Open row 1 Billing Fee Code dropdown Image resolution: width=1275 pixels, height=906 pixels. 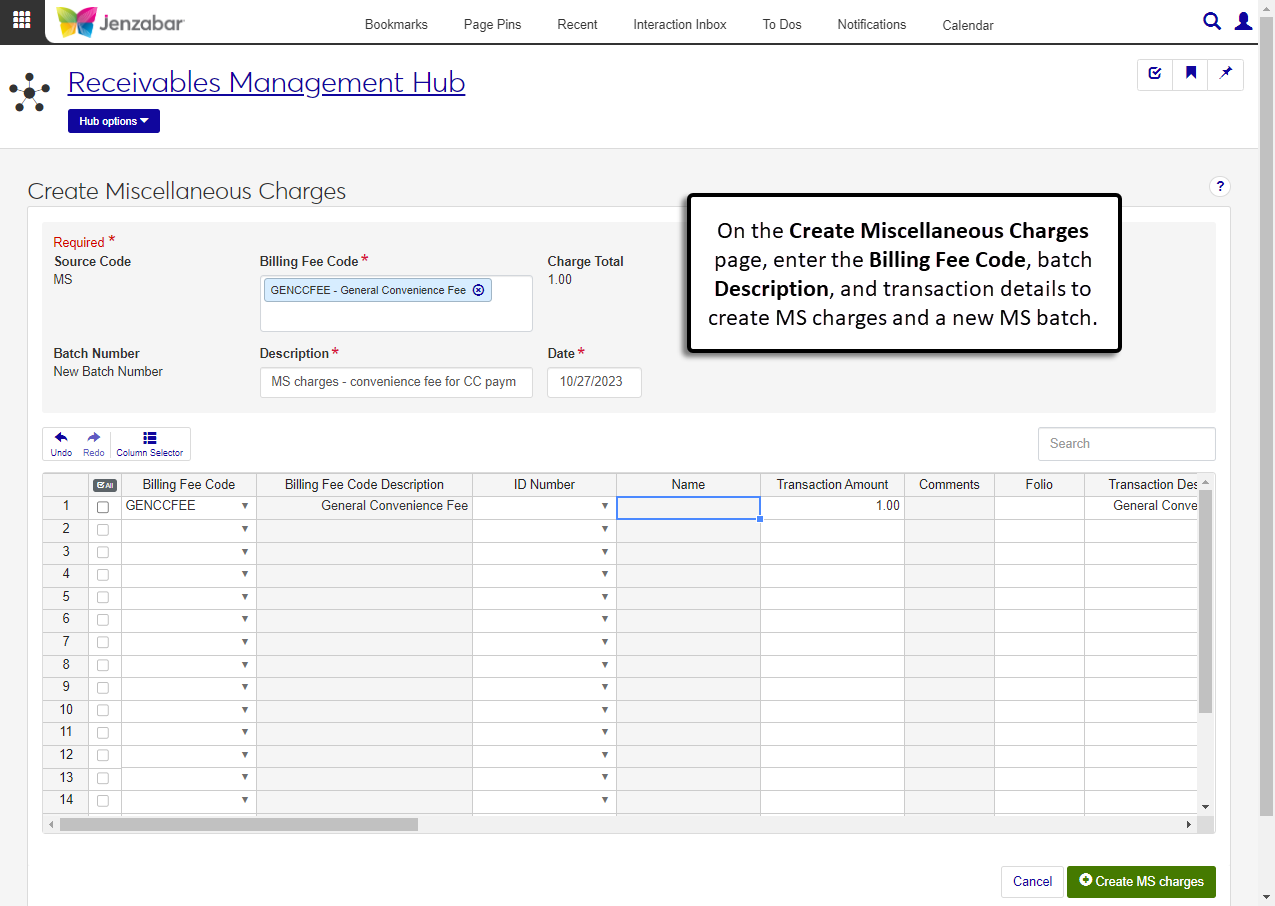click(x=245, y=506)
